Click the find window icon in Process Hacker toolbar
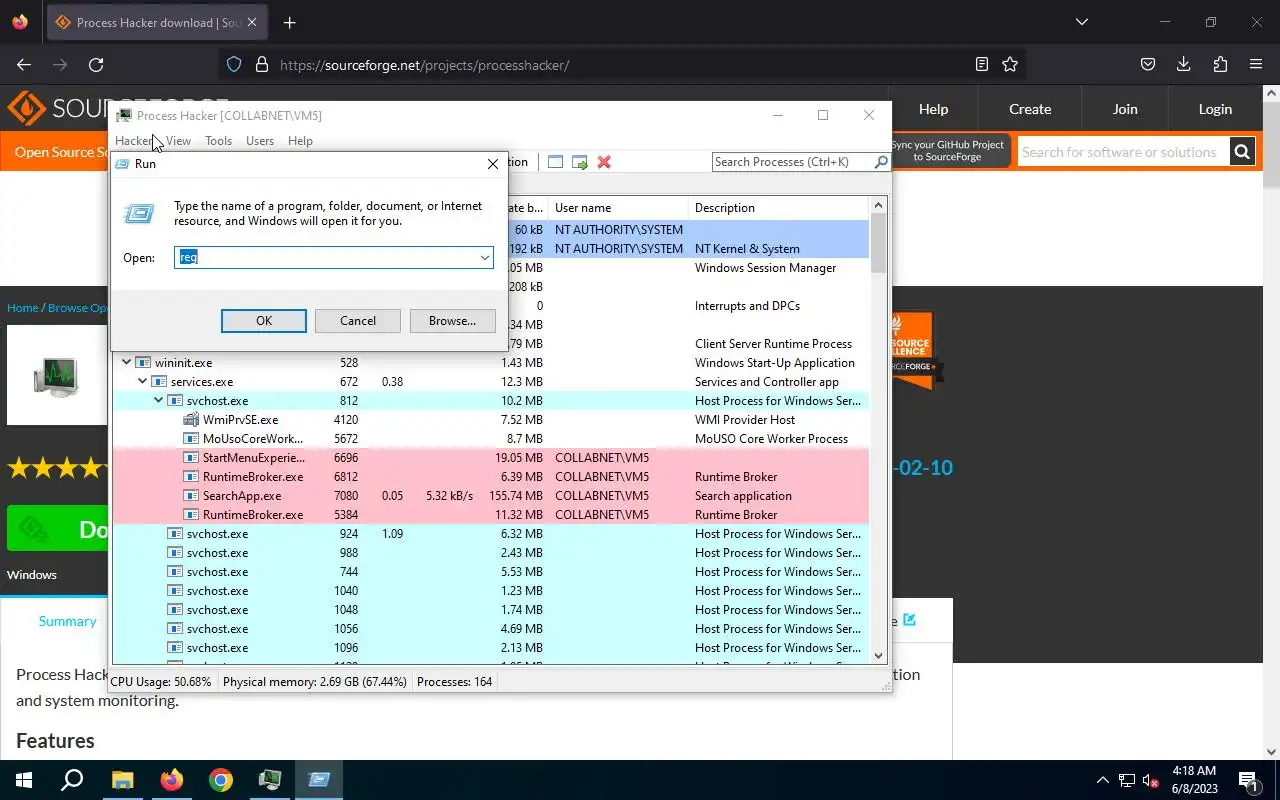Viewport: 1280px width, 800px height. click(x=555, y=162)
